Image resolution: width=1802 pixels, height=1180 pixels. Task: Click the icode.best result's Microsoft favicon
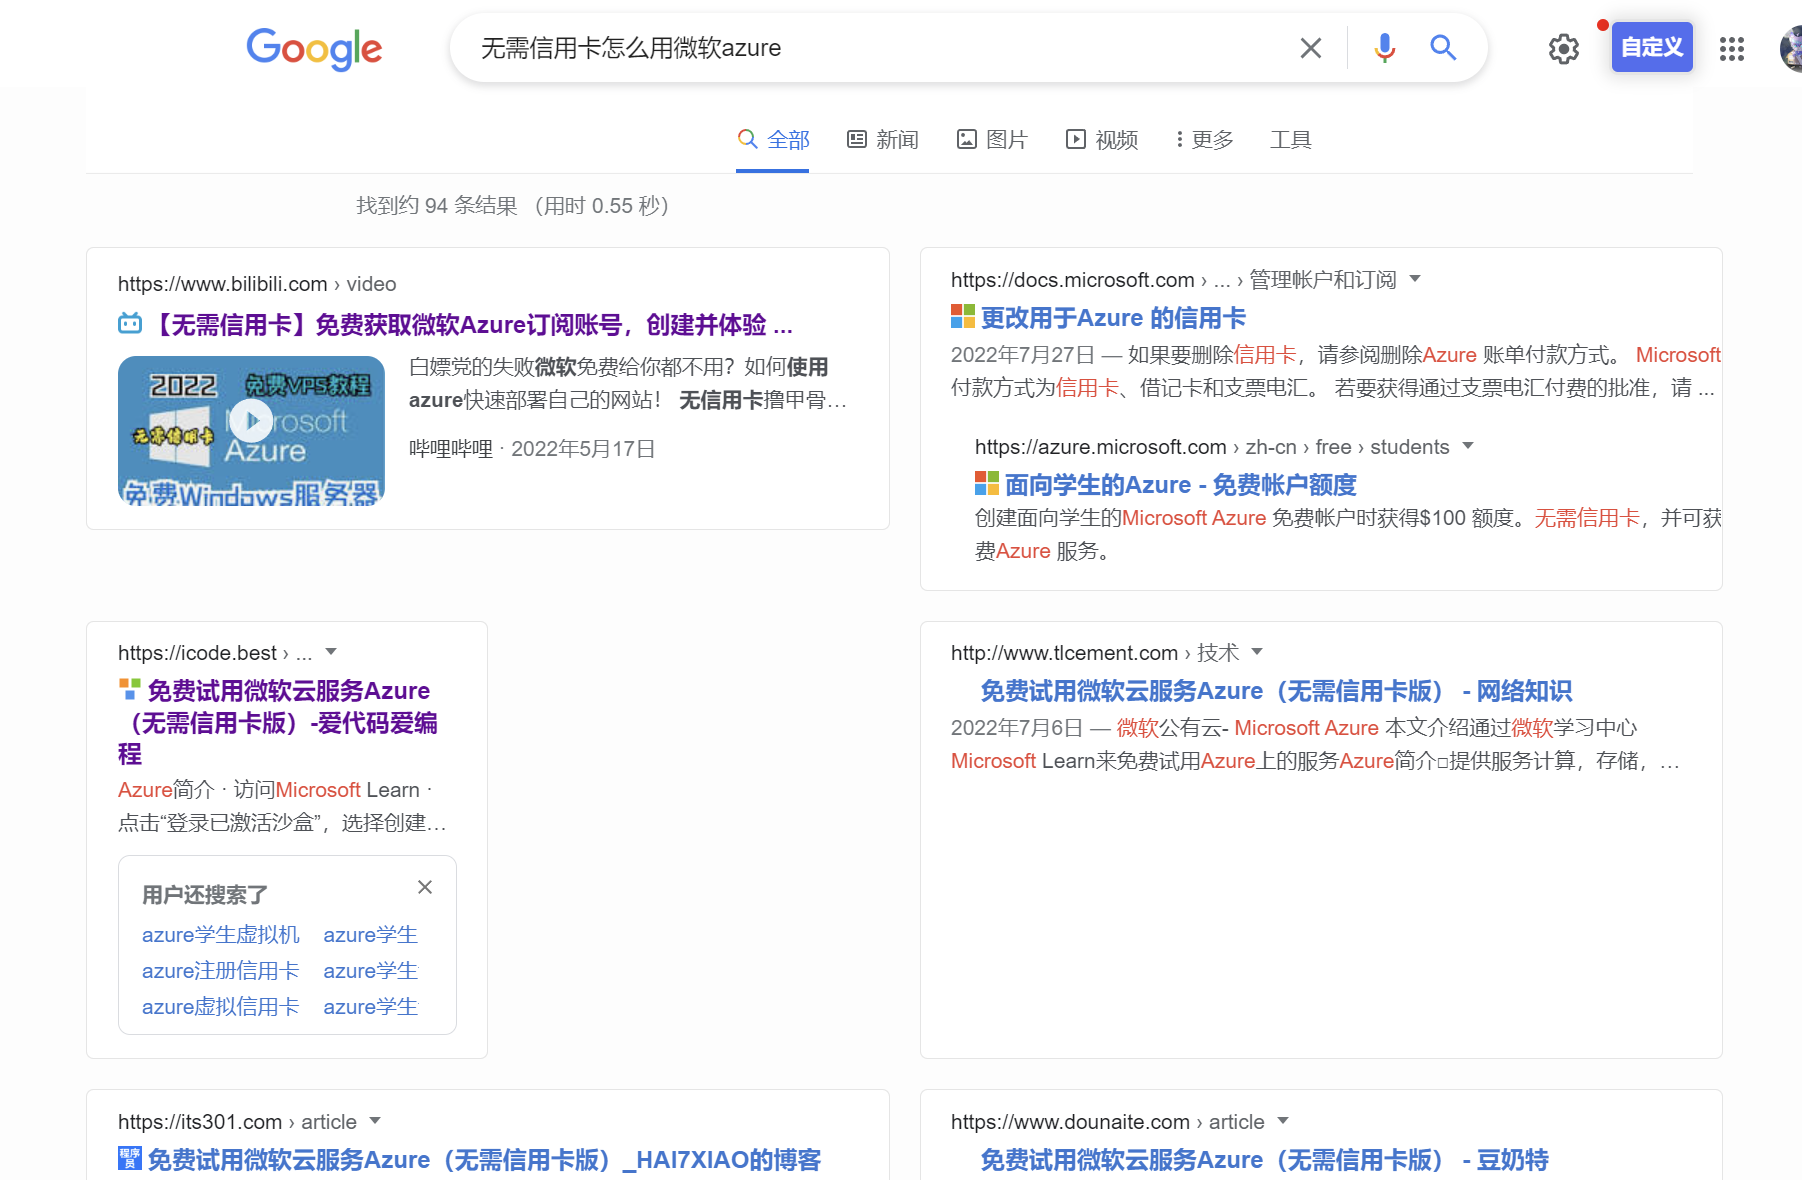coord(128,687)
